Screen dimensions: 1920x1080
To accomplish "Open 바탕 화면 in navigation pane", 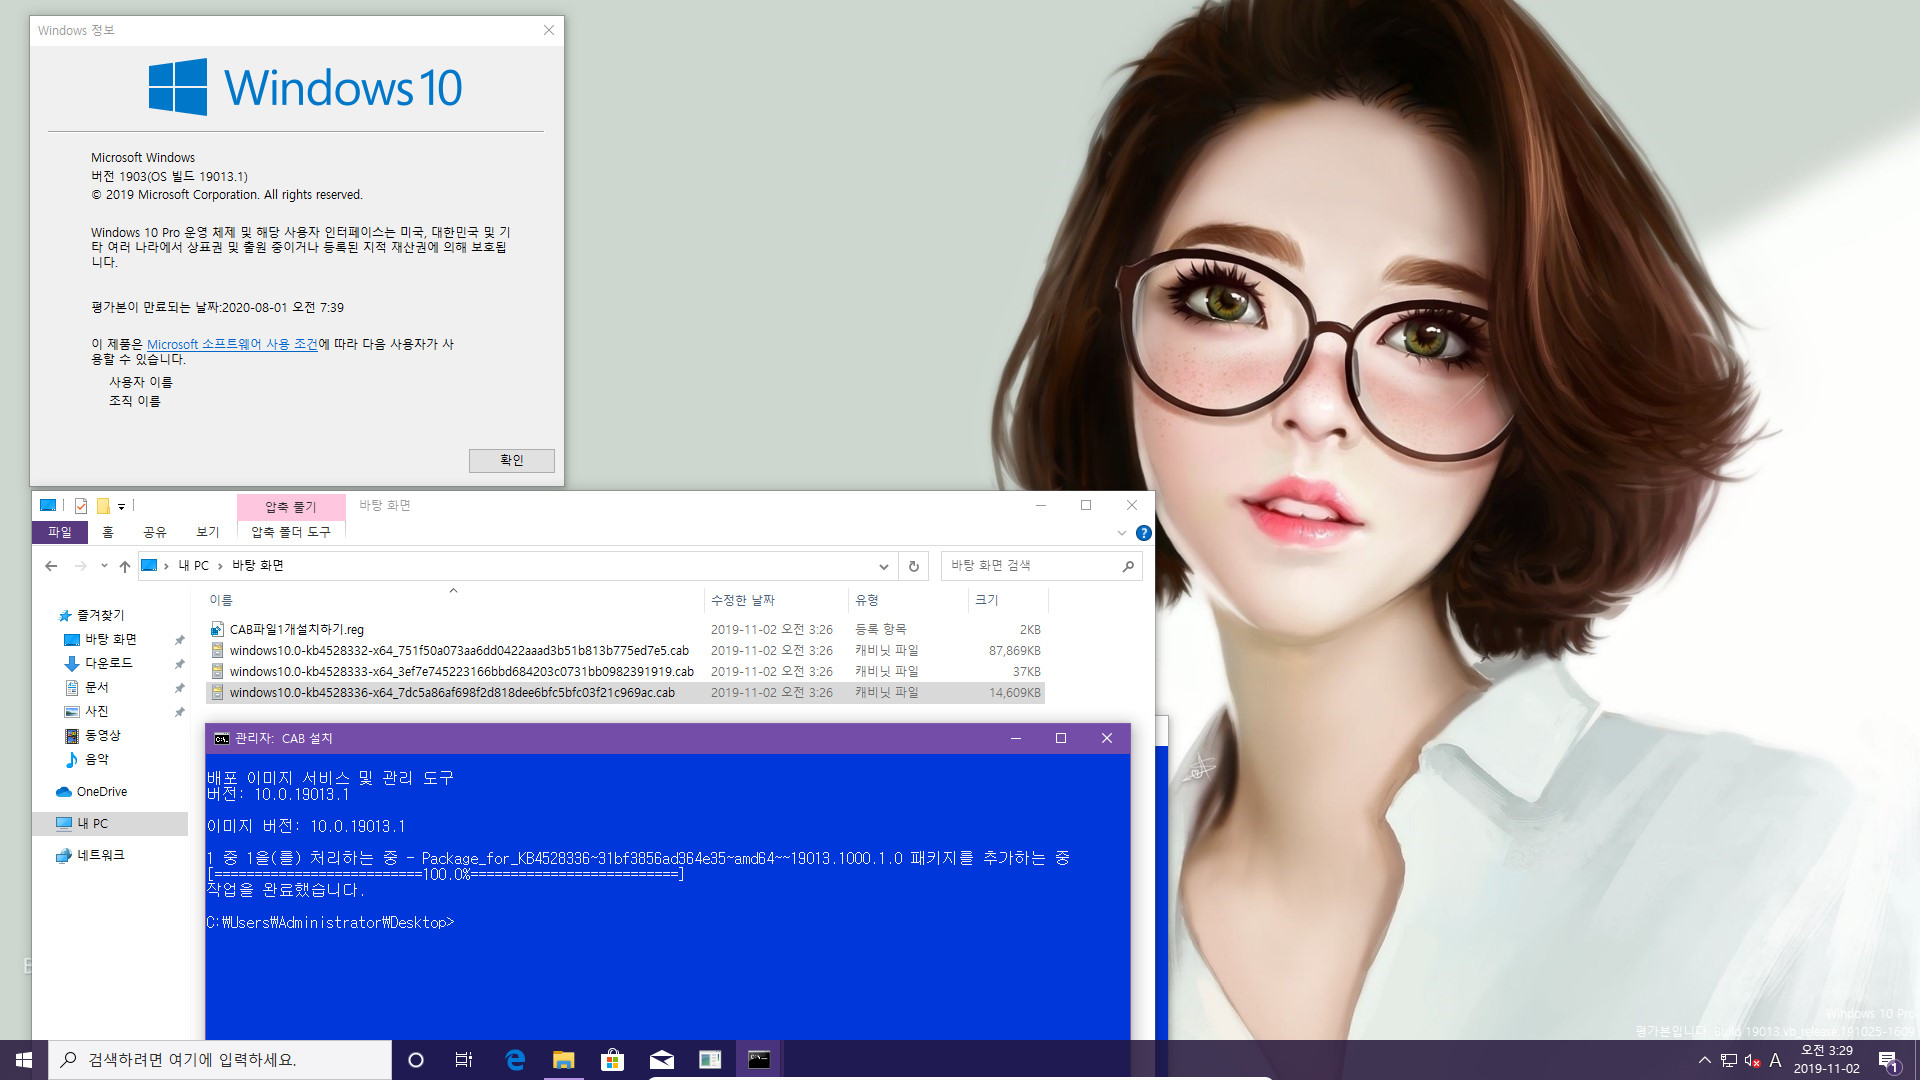I will (110, 639).
